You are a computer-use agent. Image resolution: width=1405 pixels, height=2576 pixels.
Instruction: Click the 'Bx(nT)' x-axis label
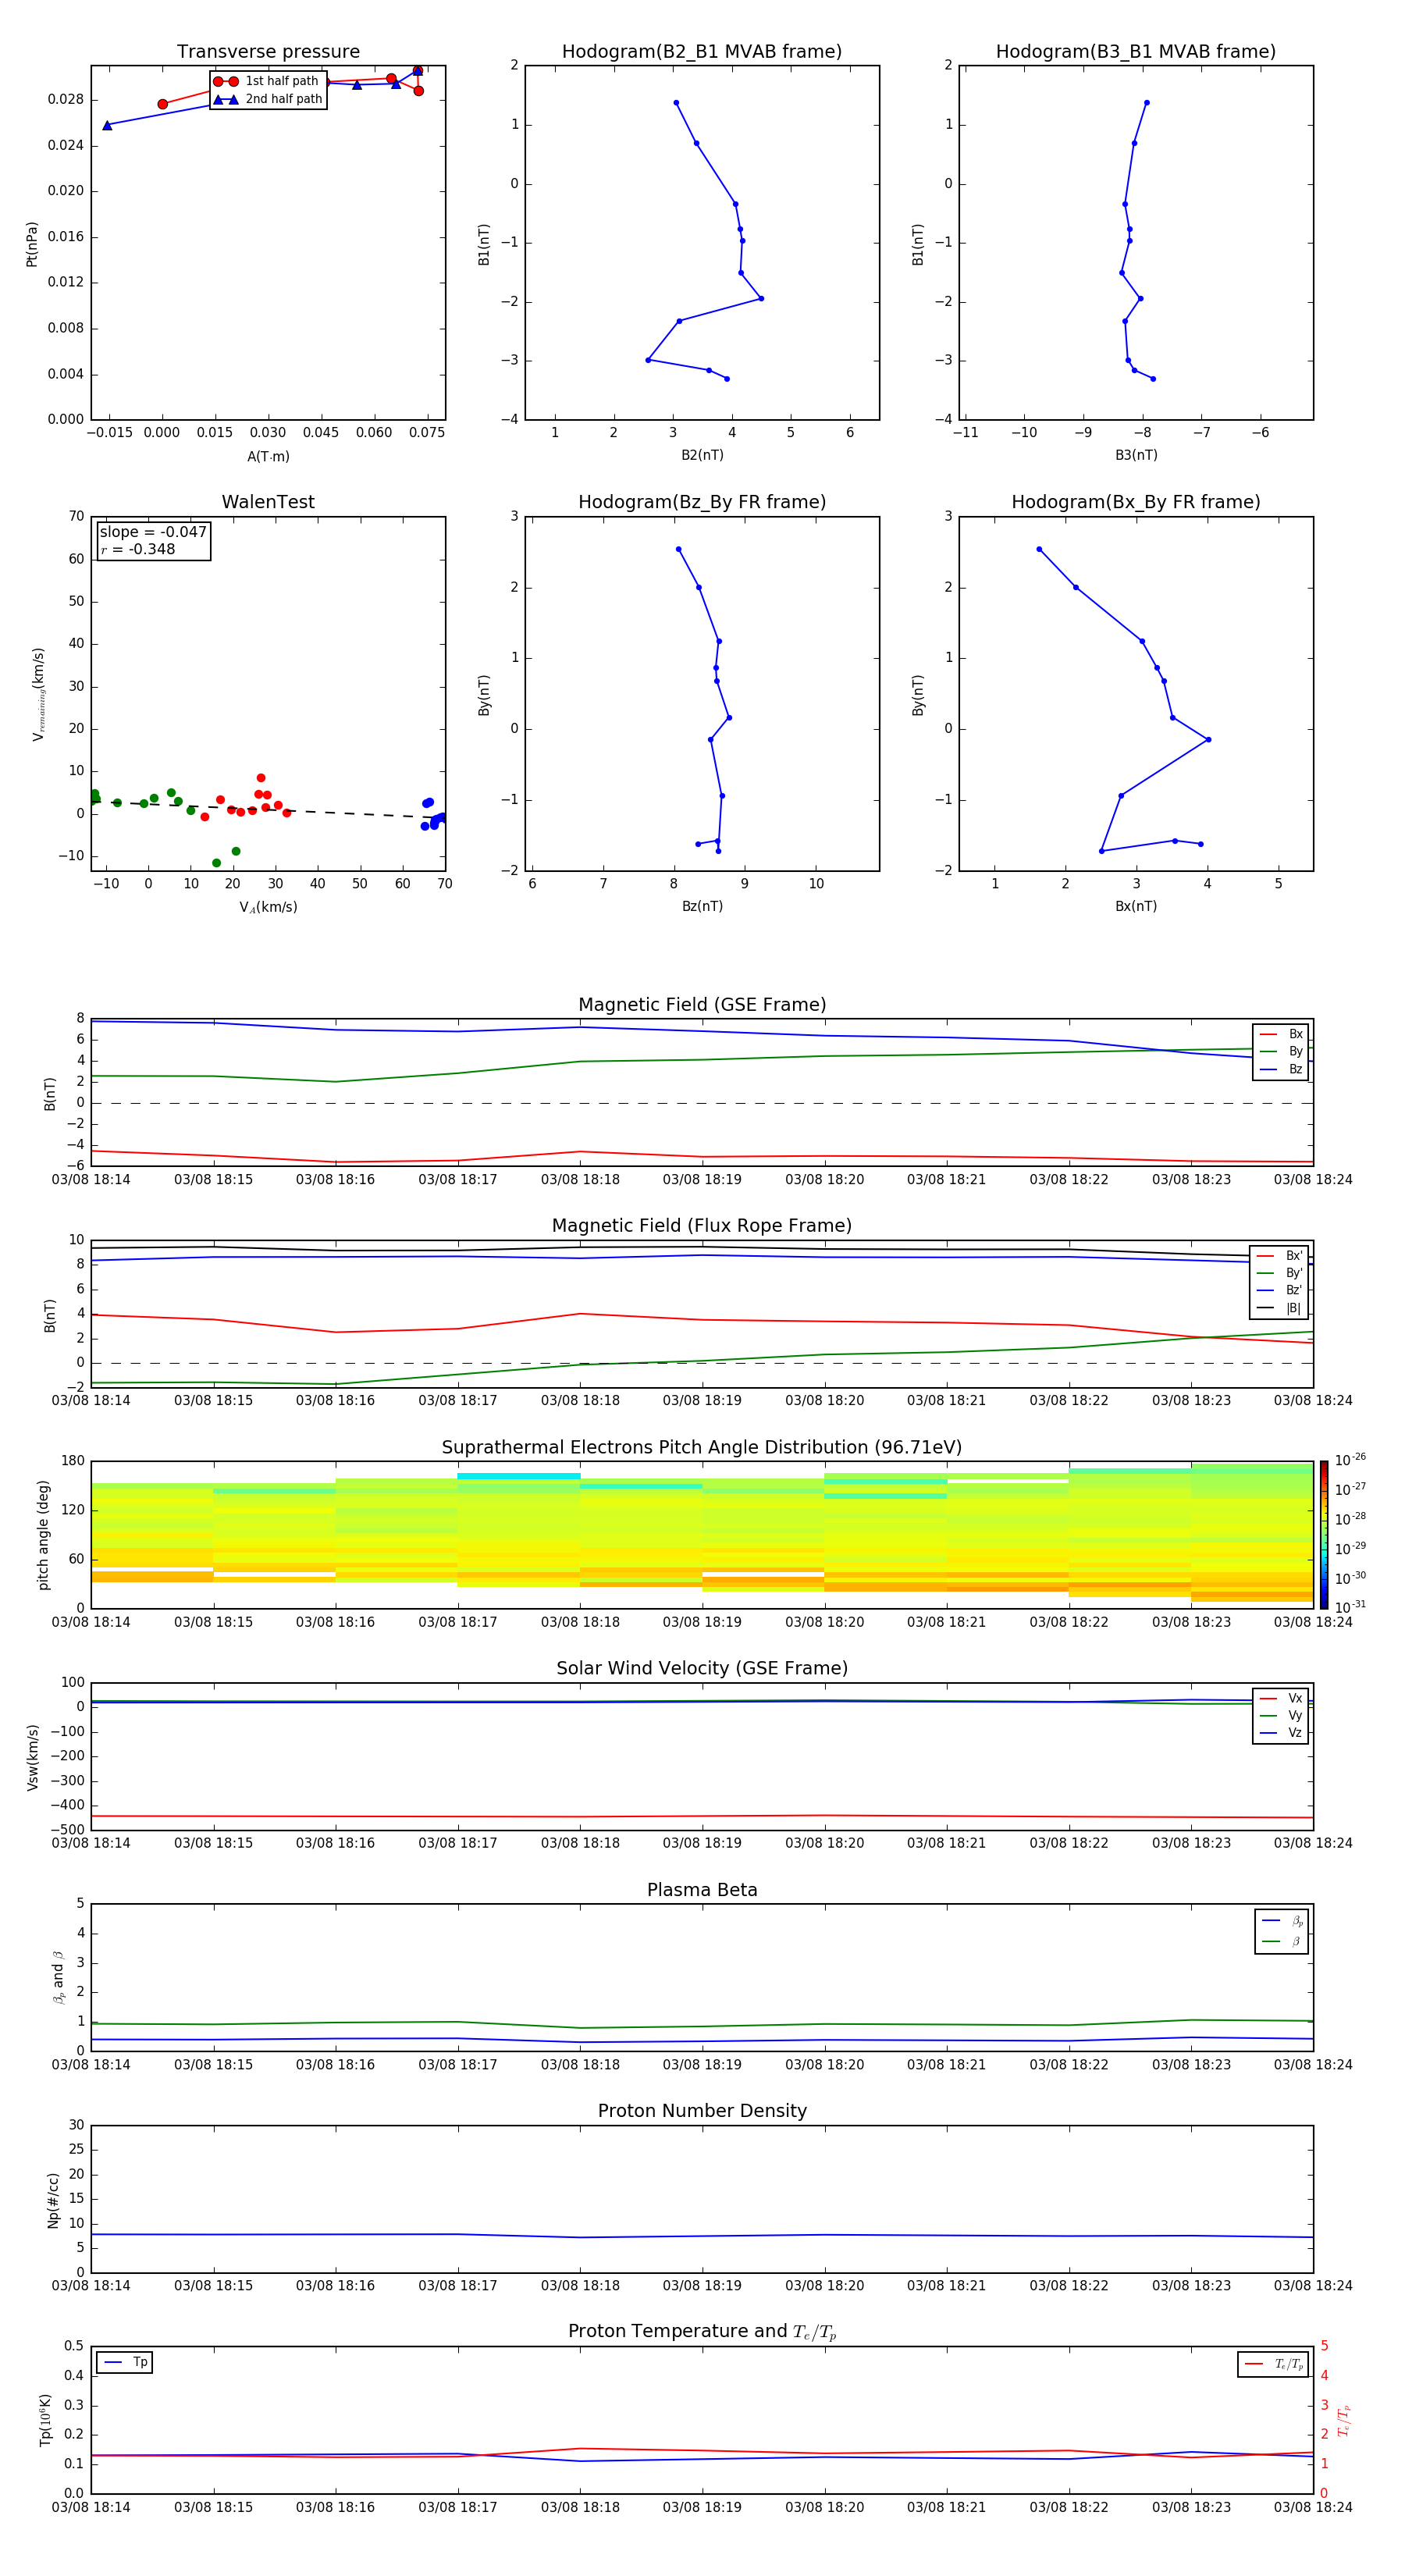tap(1136, 906)
